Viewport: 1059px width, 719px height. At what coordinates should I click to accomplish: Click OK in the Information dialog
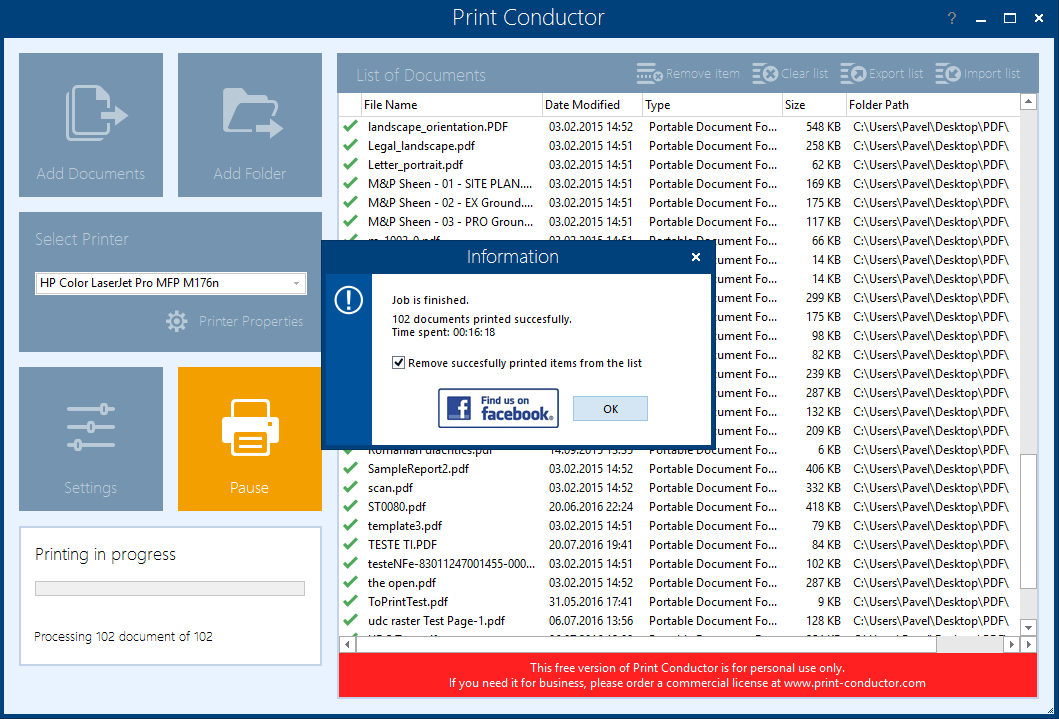[611, 409]
